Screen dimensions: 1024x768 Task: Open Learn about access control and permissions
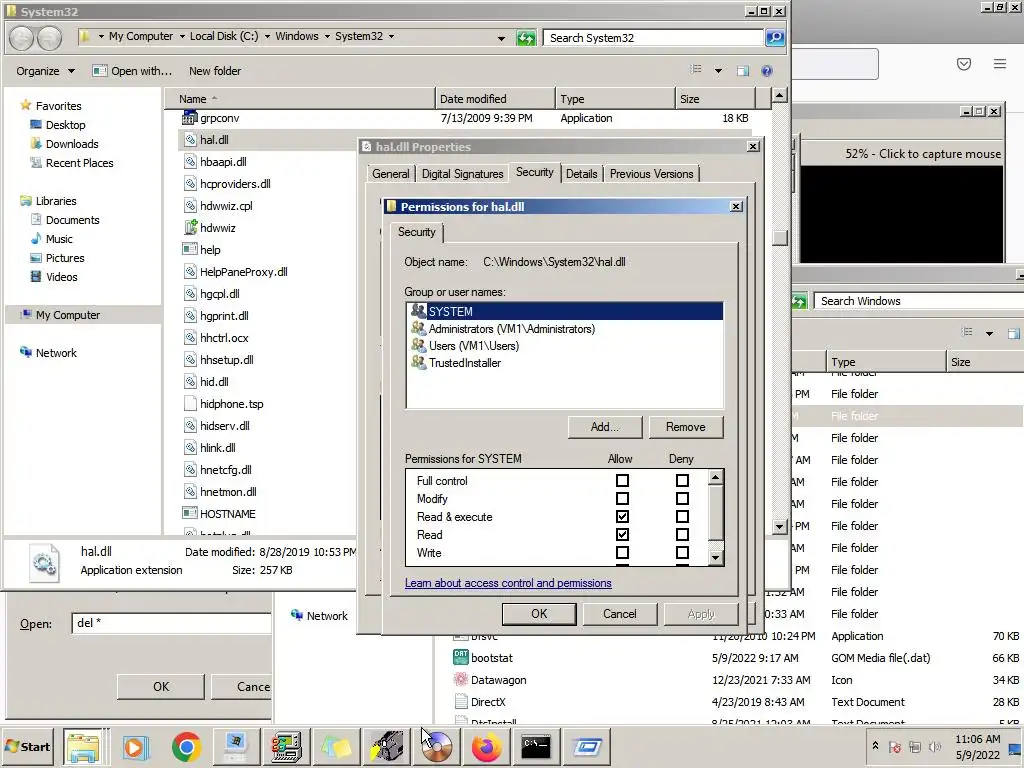pyautogui.click(x=508, y=583)
